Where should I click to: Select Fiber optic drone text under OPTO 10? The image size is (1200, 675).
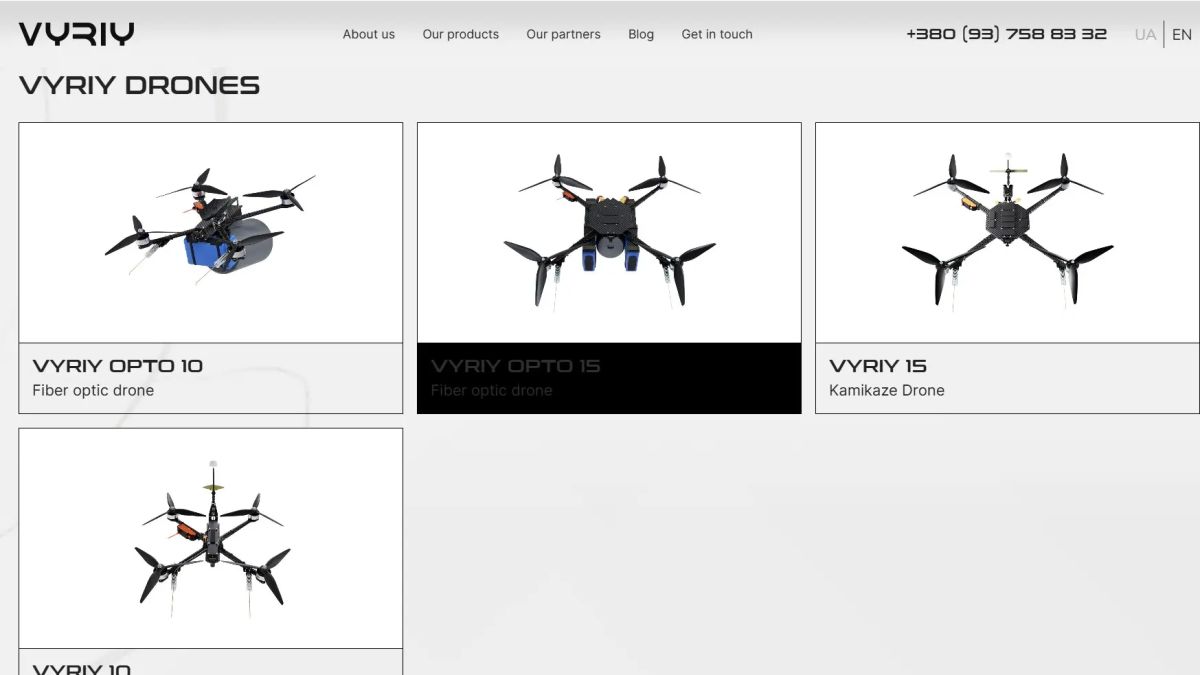point(93,391)
